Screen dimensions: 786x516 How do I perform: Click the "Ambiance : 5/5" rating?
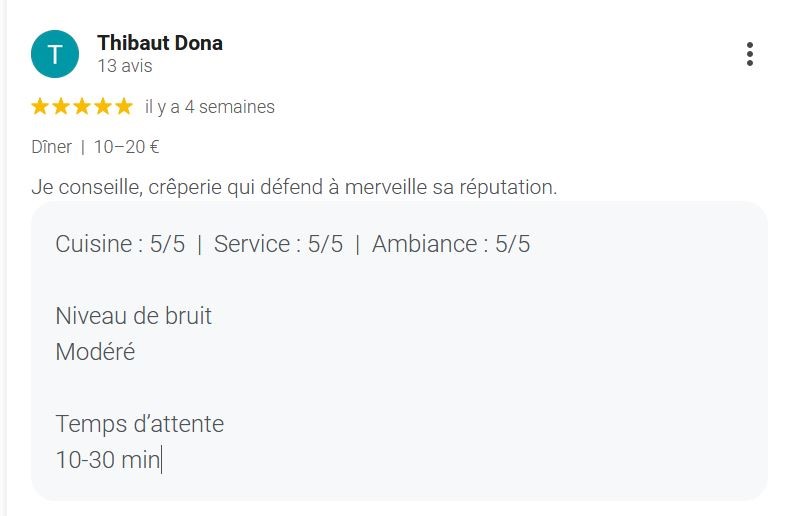pyautogui.click(x=451, y=244)
